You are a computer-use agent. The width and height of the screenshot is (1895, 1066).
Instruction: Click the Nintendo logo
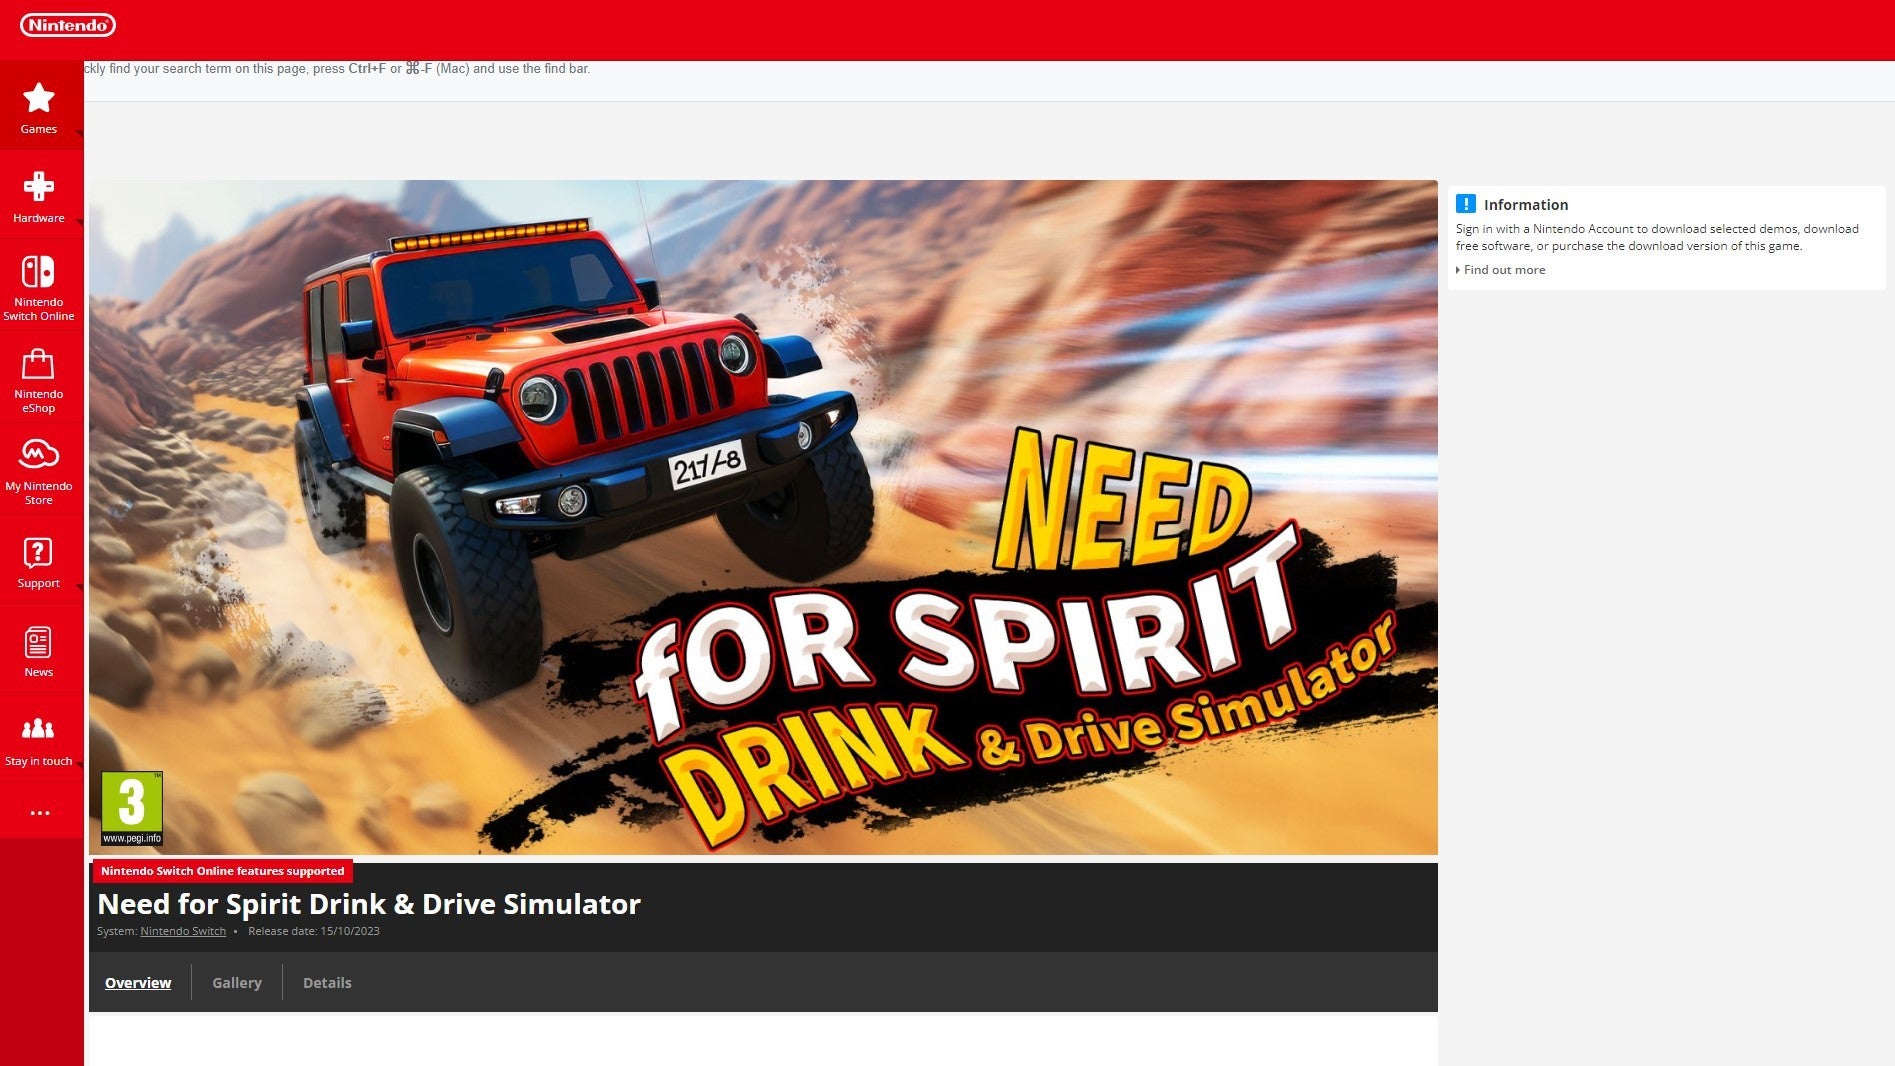tap(66, 25)
